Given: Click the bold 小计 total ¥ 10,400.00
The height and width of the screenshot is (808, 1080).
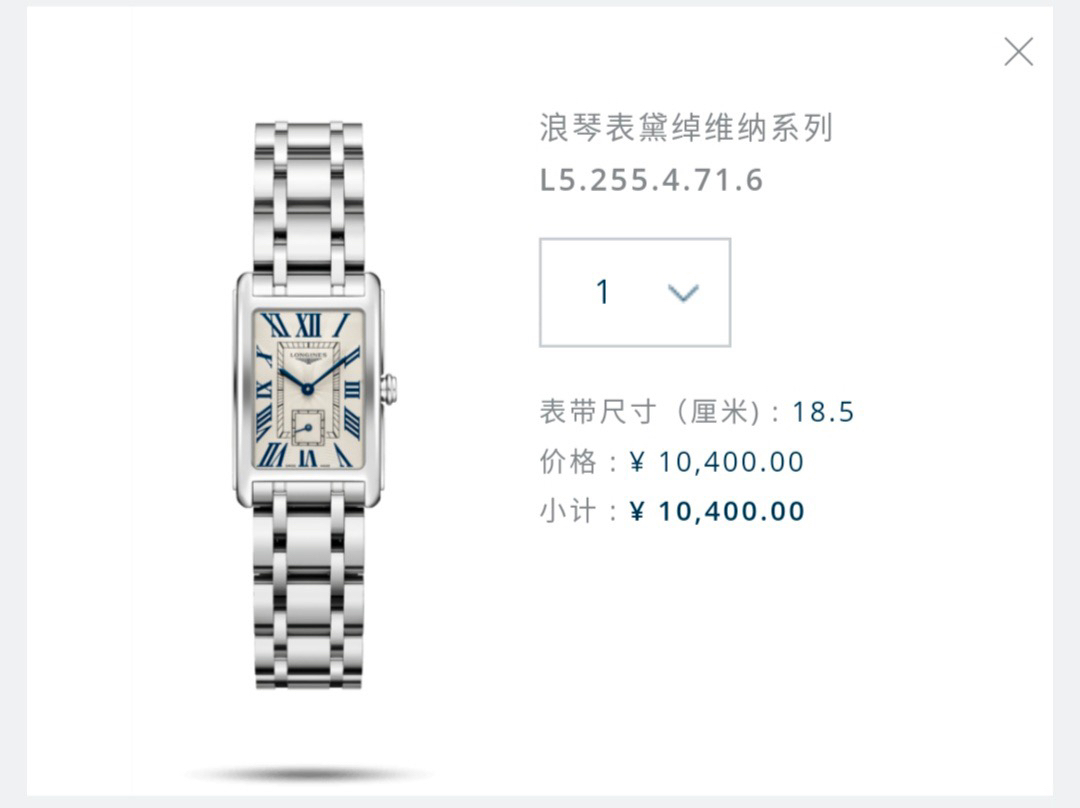Looking at the screenshot, I should coord(717,512).
